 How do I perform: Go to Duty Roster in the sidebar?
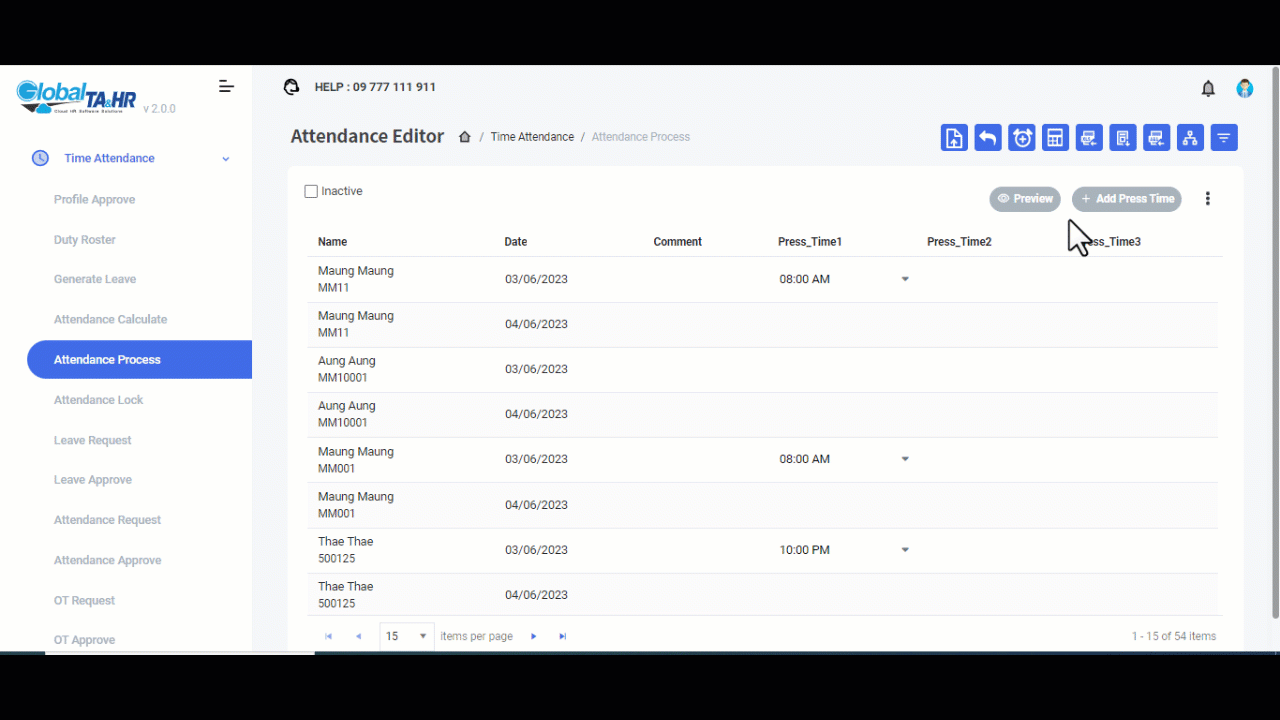(85, 240)
